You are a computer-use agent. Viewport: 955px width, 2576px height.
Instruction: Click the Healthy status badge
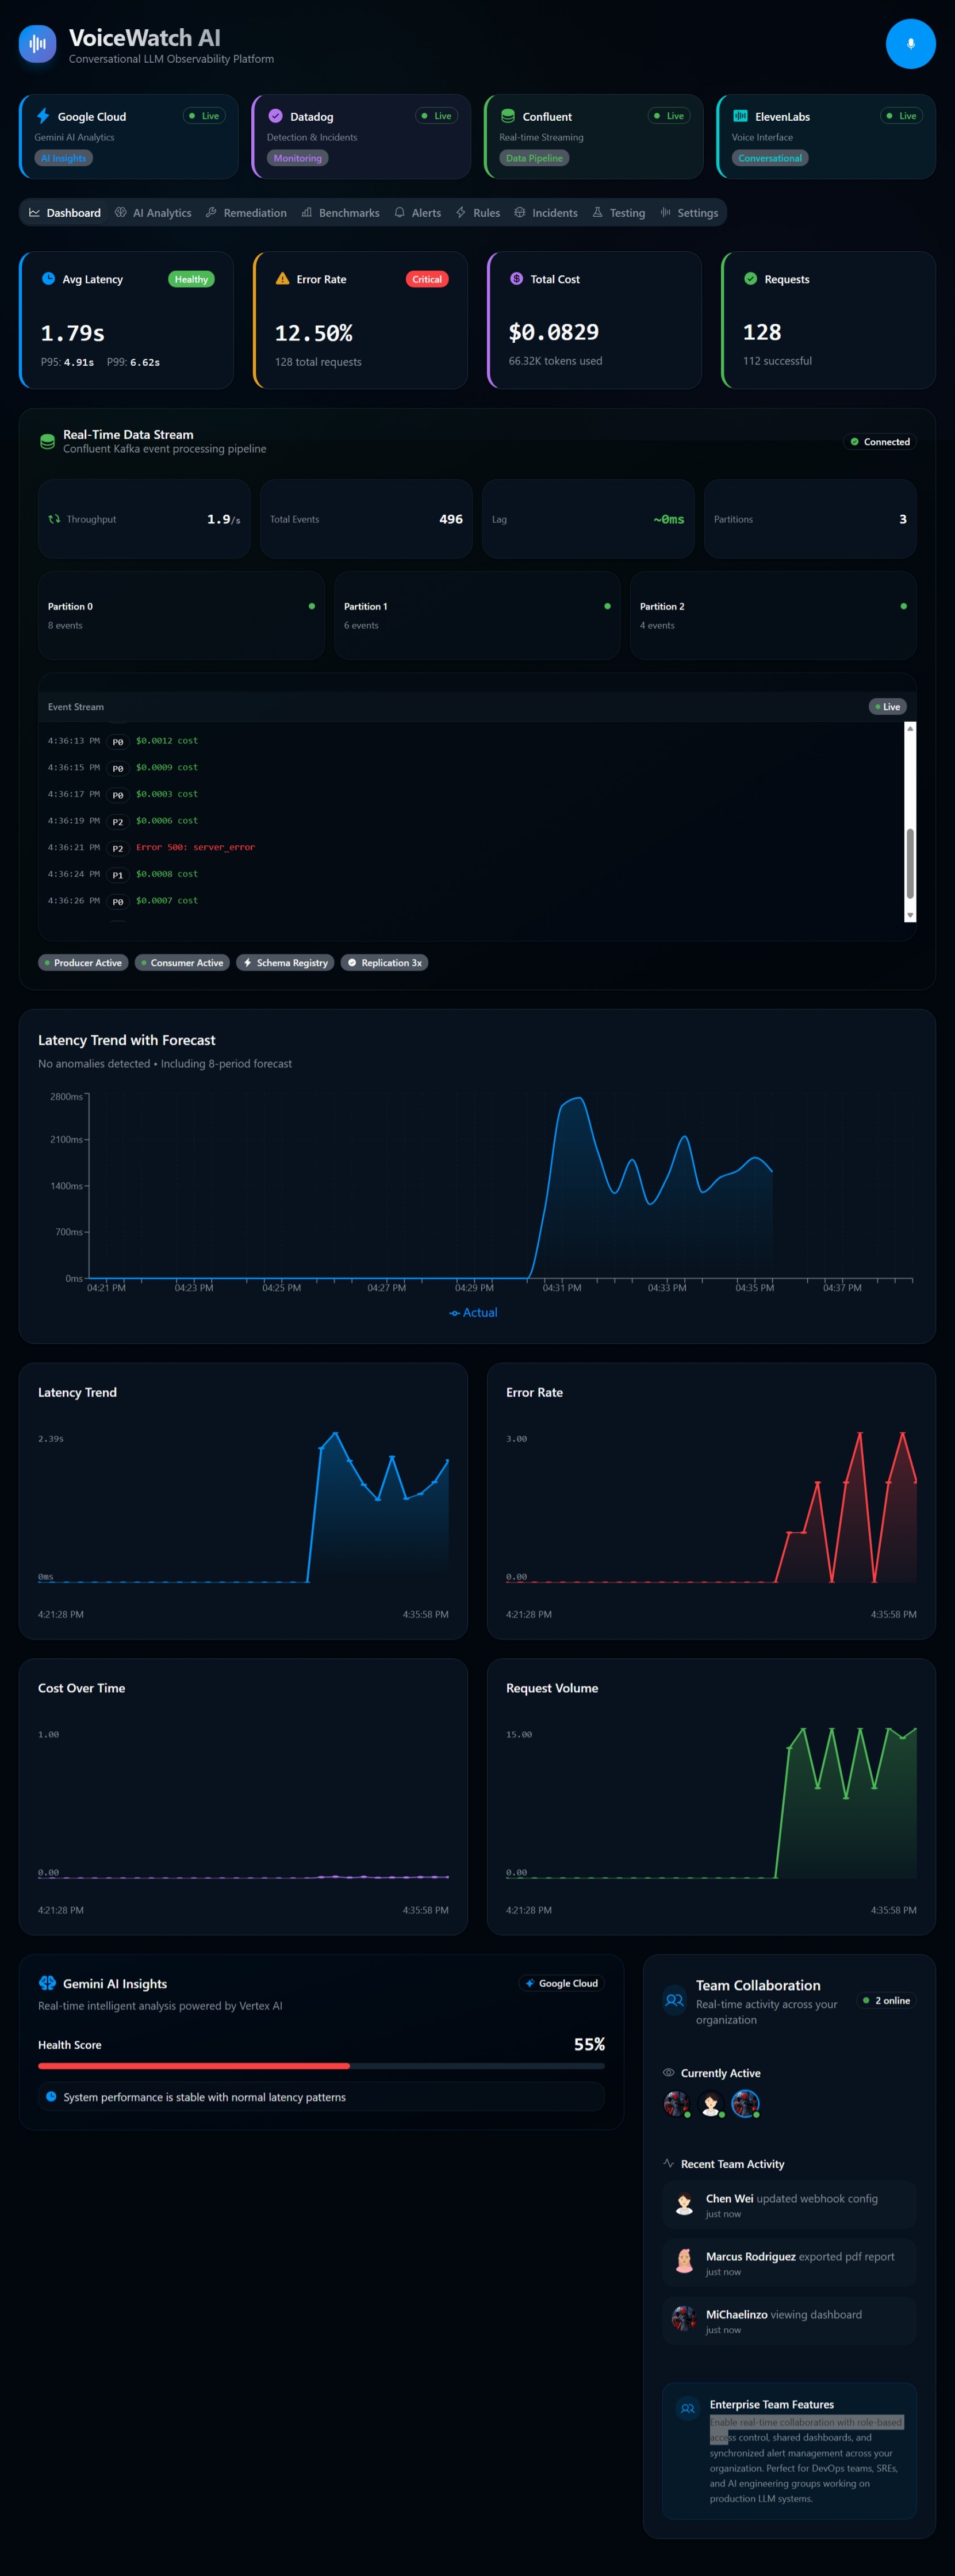pyautogui.click(x=191, y=279)
